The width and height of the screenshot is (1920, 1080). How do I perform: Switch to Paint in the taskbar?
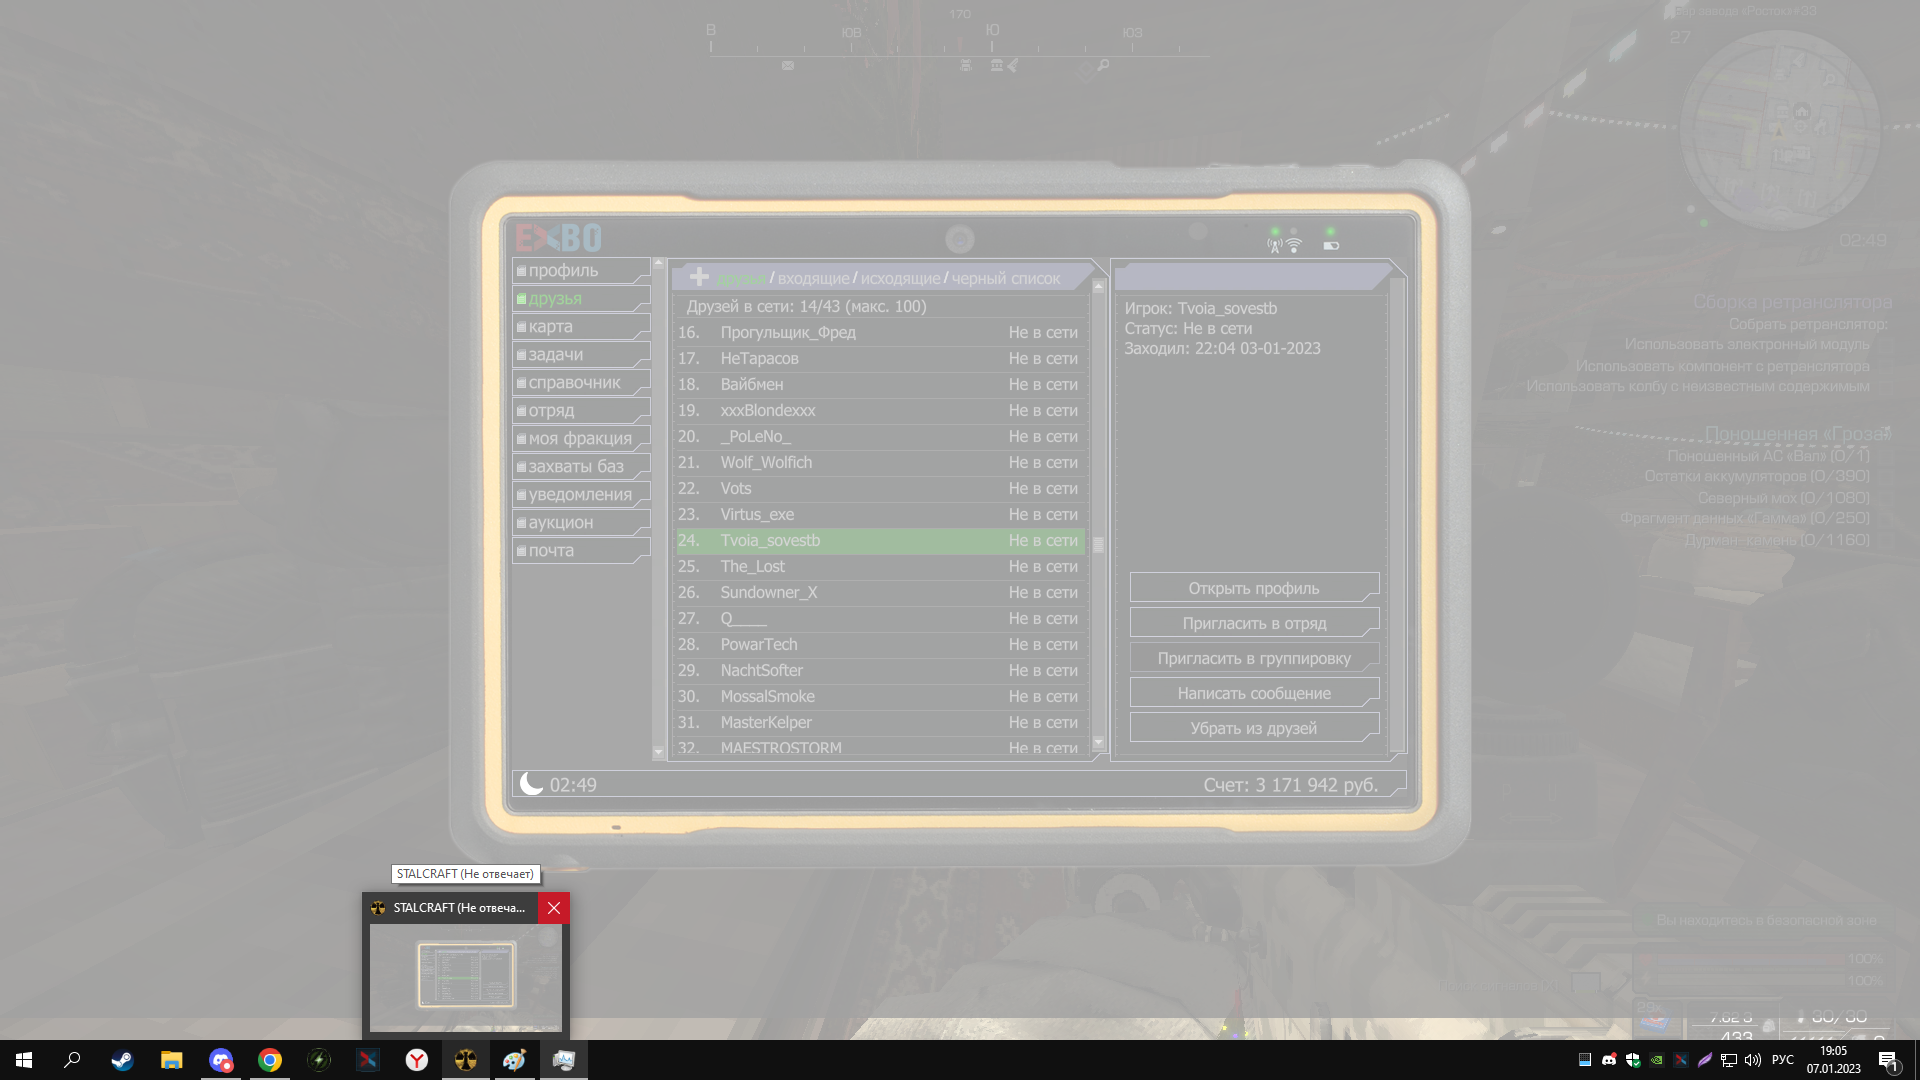pos(515,1060)
